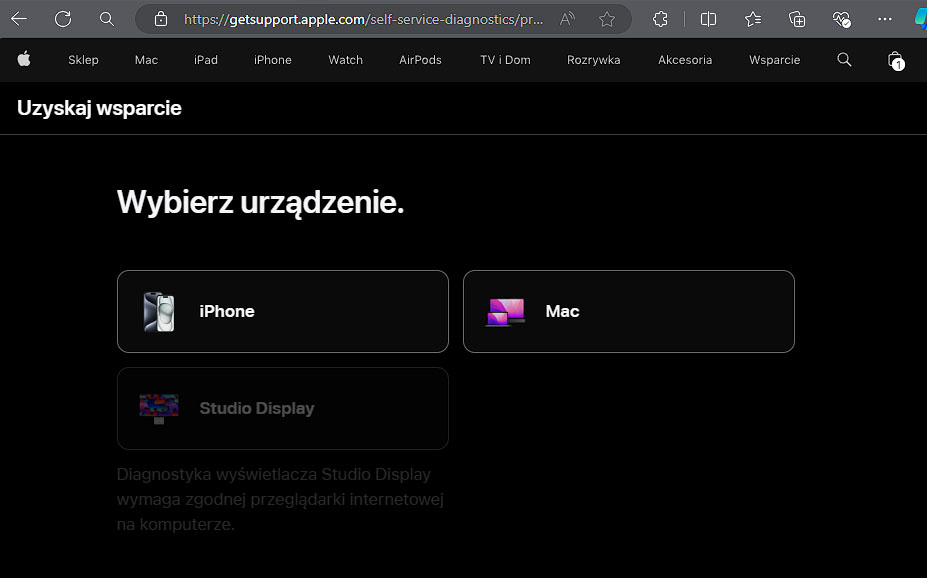Go back using the browser back arrow
The image size is (927, 578).
pyautogui.click(x=19, y=19)
